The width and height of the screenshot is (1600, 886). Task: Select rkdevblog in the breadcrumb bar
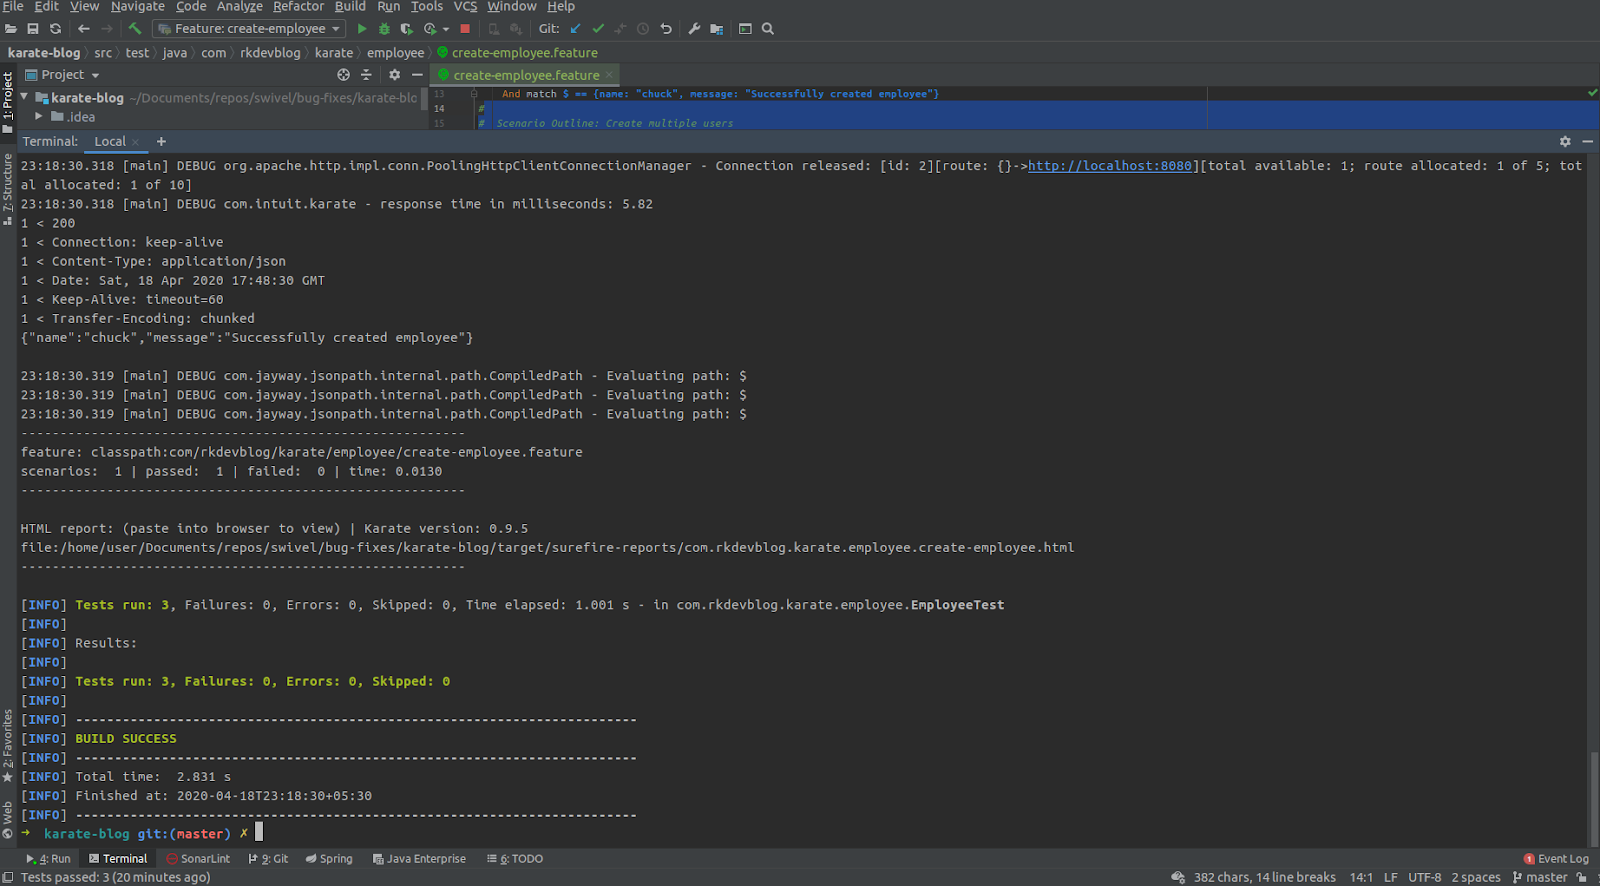270,53
